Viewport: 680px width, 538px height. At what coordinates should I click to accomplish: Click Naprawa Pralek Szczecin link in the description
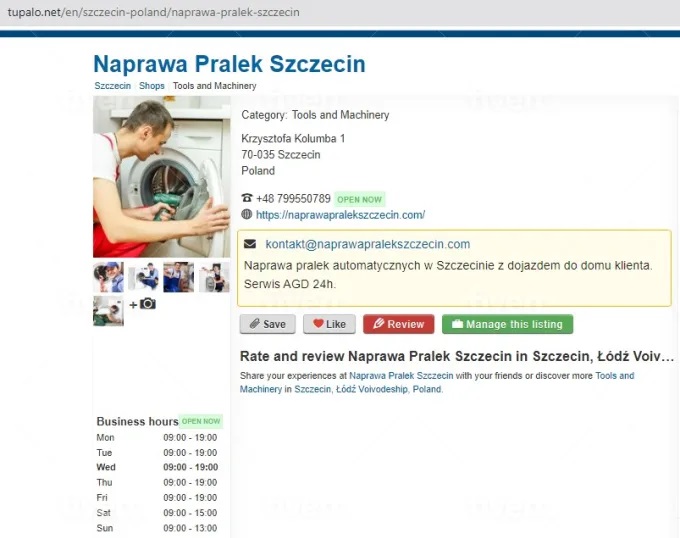tap(401, 376)
